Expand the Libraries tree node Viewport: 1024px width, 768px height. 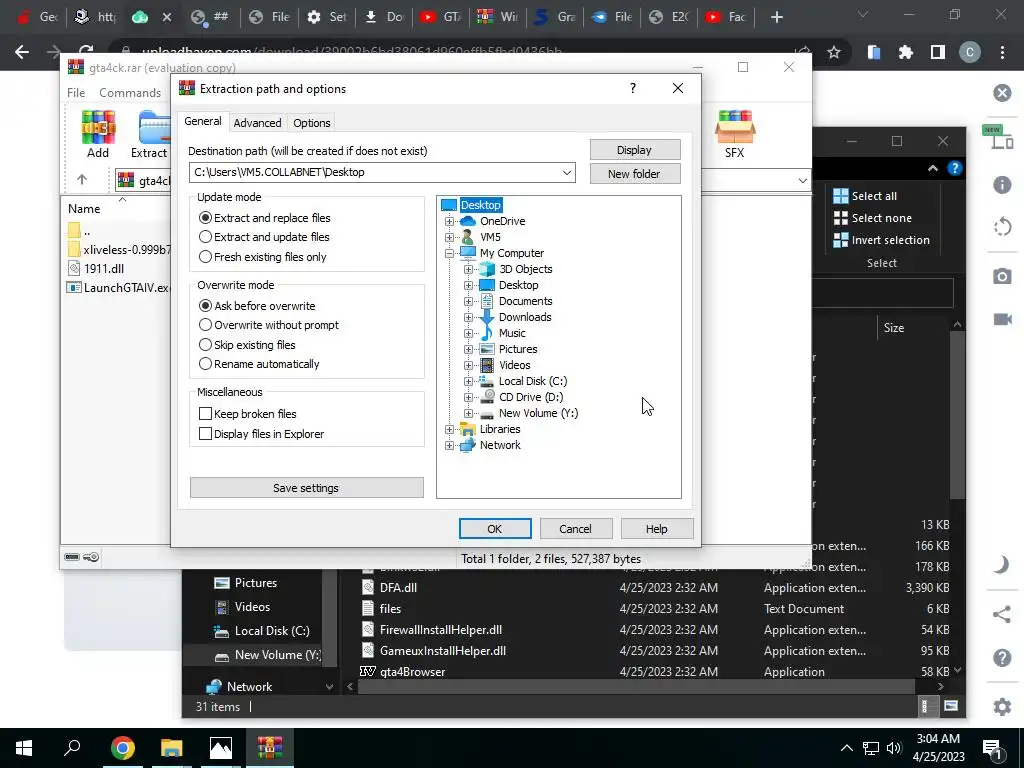[449, 429]
